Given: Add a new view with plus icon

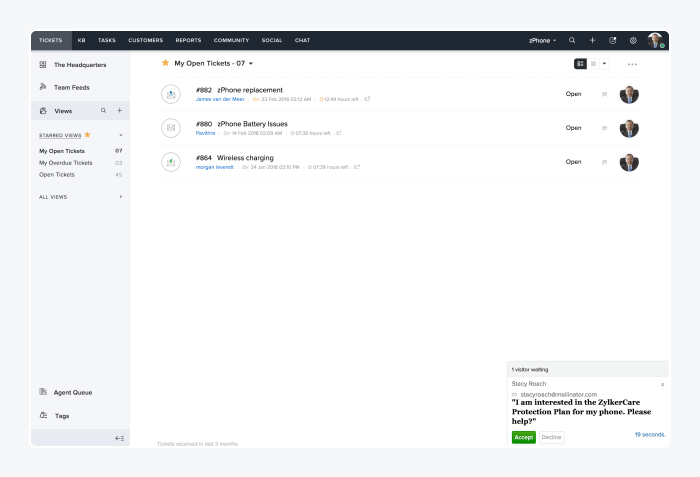Looking at the screenshot, I should [x=119, y=110].
